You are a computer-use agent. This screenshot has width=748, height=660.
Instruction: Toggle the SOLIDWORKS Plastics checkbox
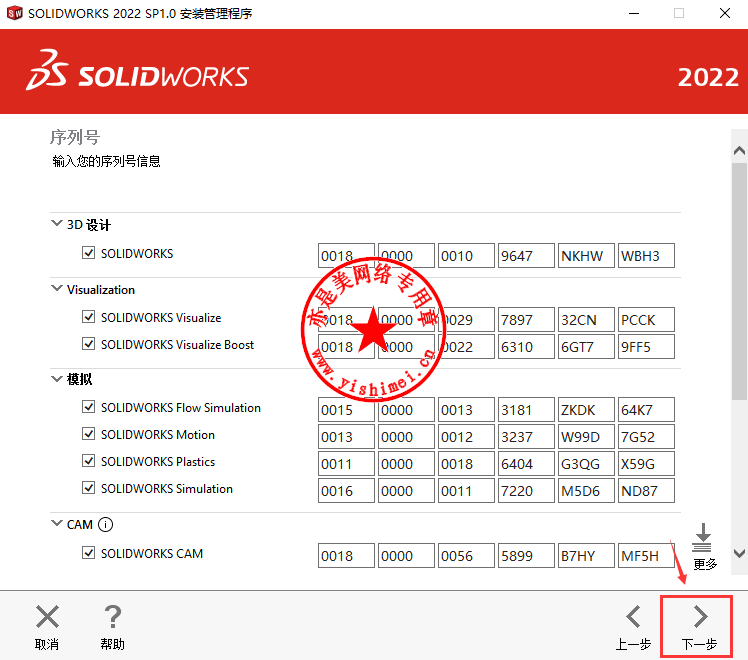pyautogui.click(x=88, y=461)
